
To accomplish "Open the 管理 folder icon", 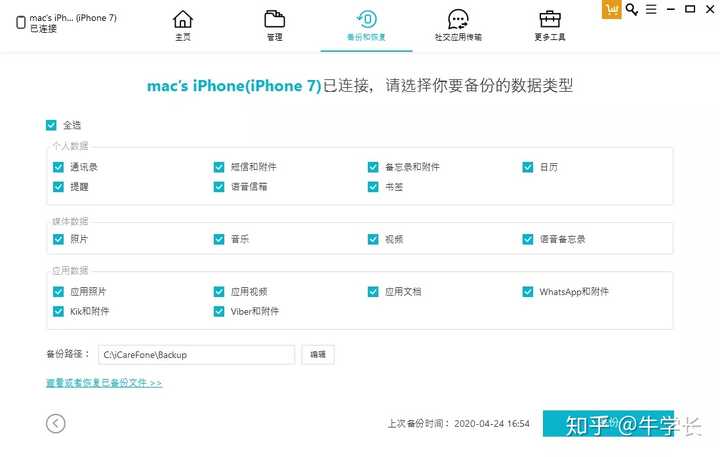I will (x=275, y=20).
